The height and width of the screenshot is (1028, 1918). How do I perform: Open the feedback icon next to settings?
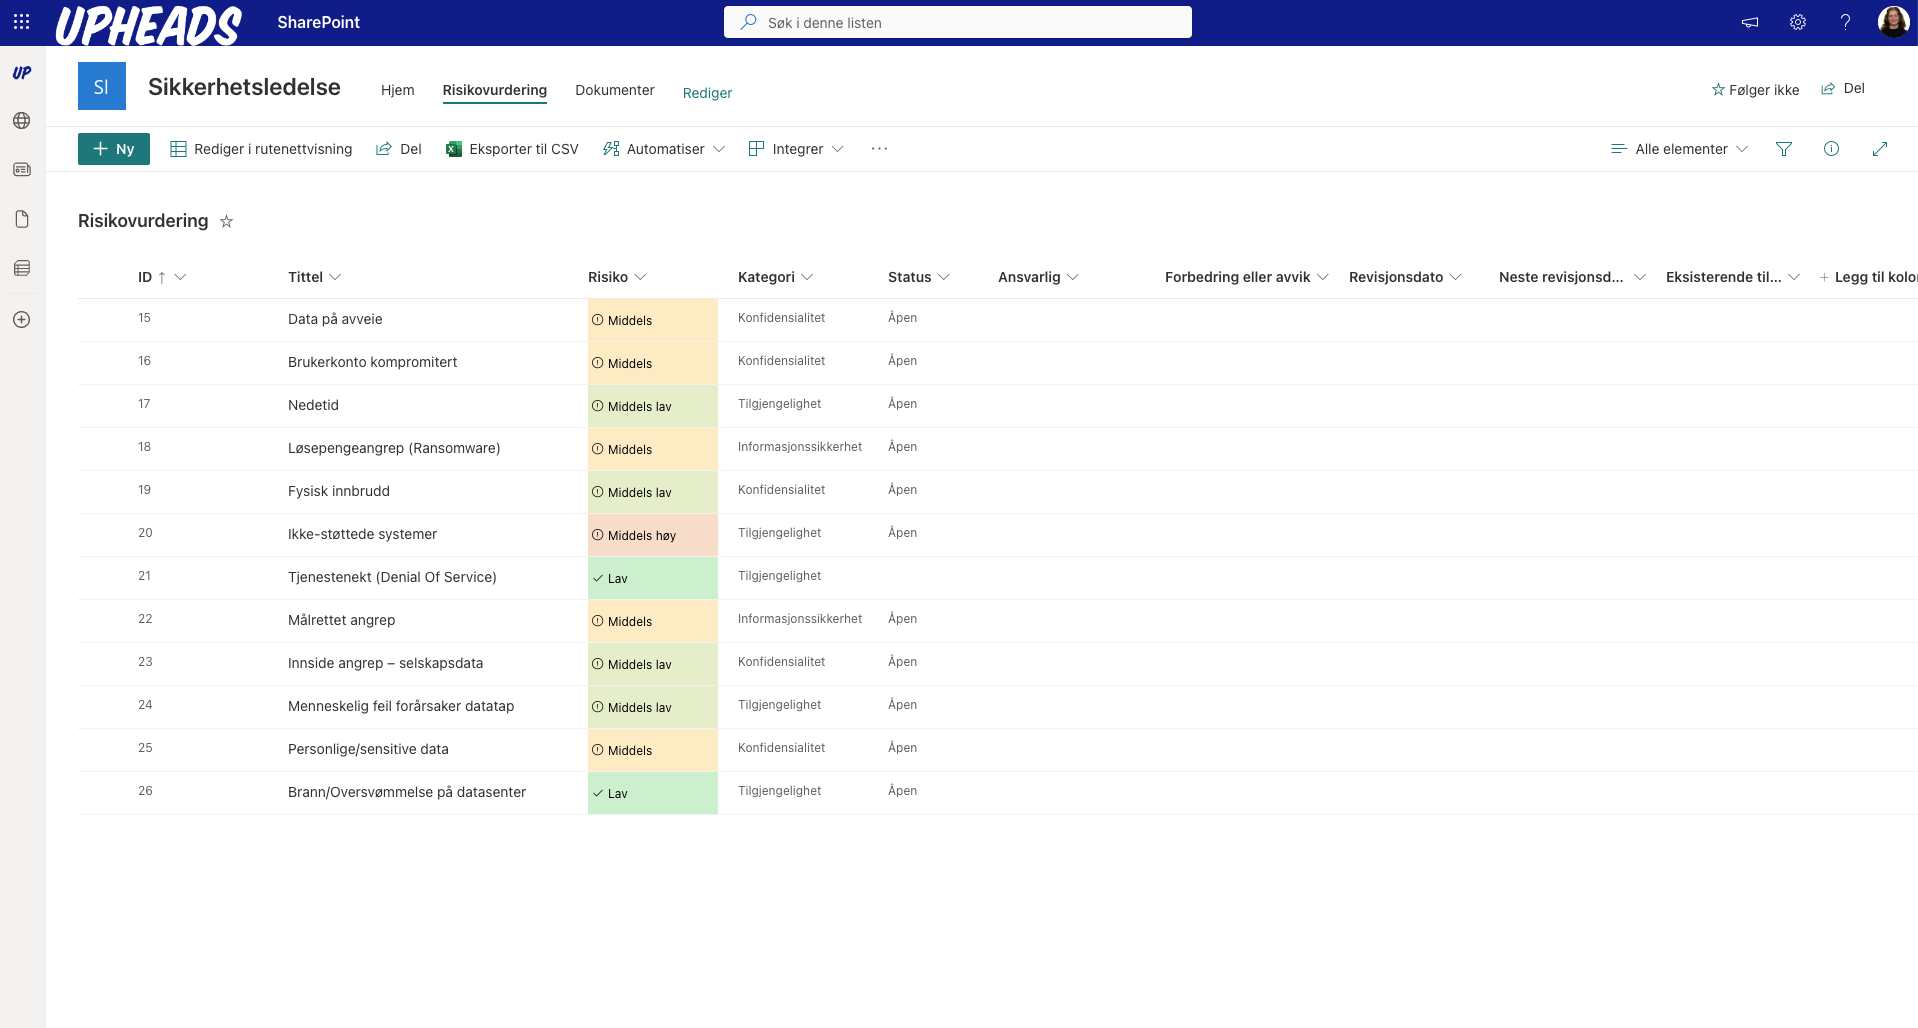[x=1749, y=22]
